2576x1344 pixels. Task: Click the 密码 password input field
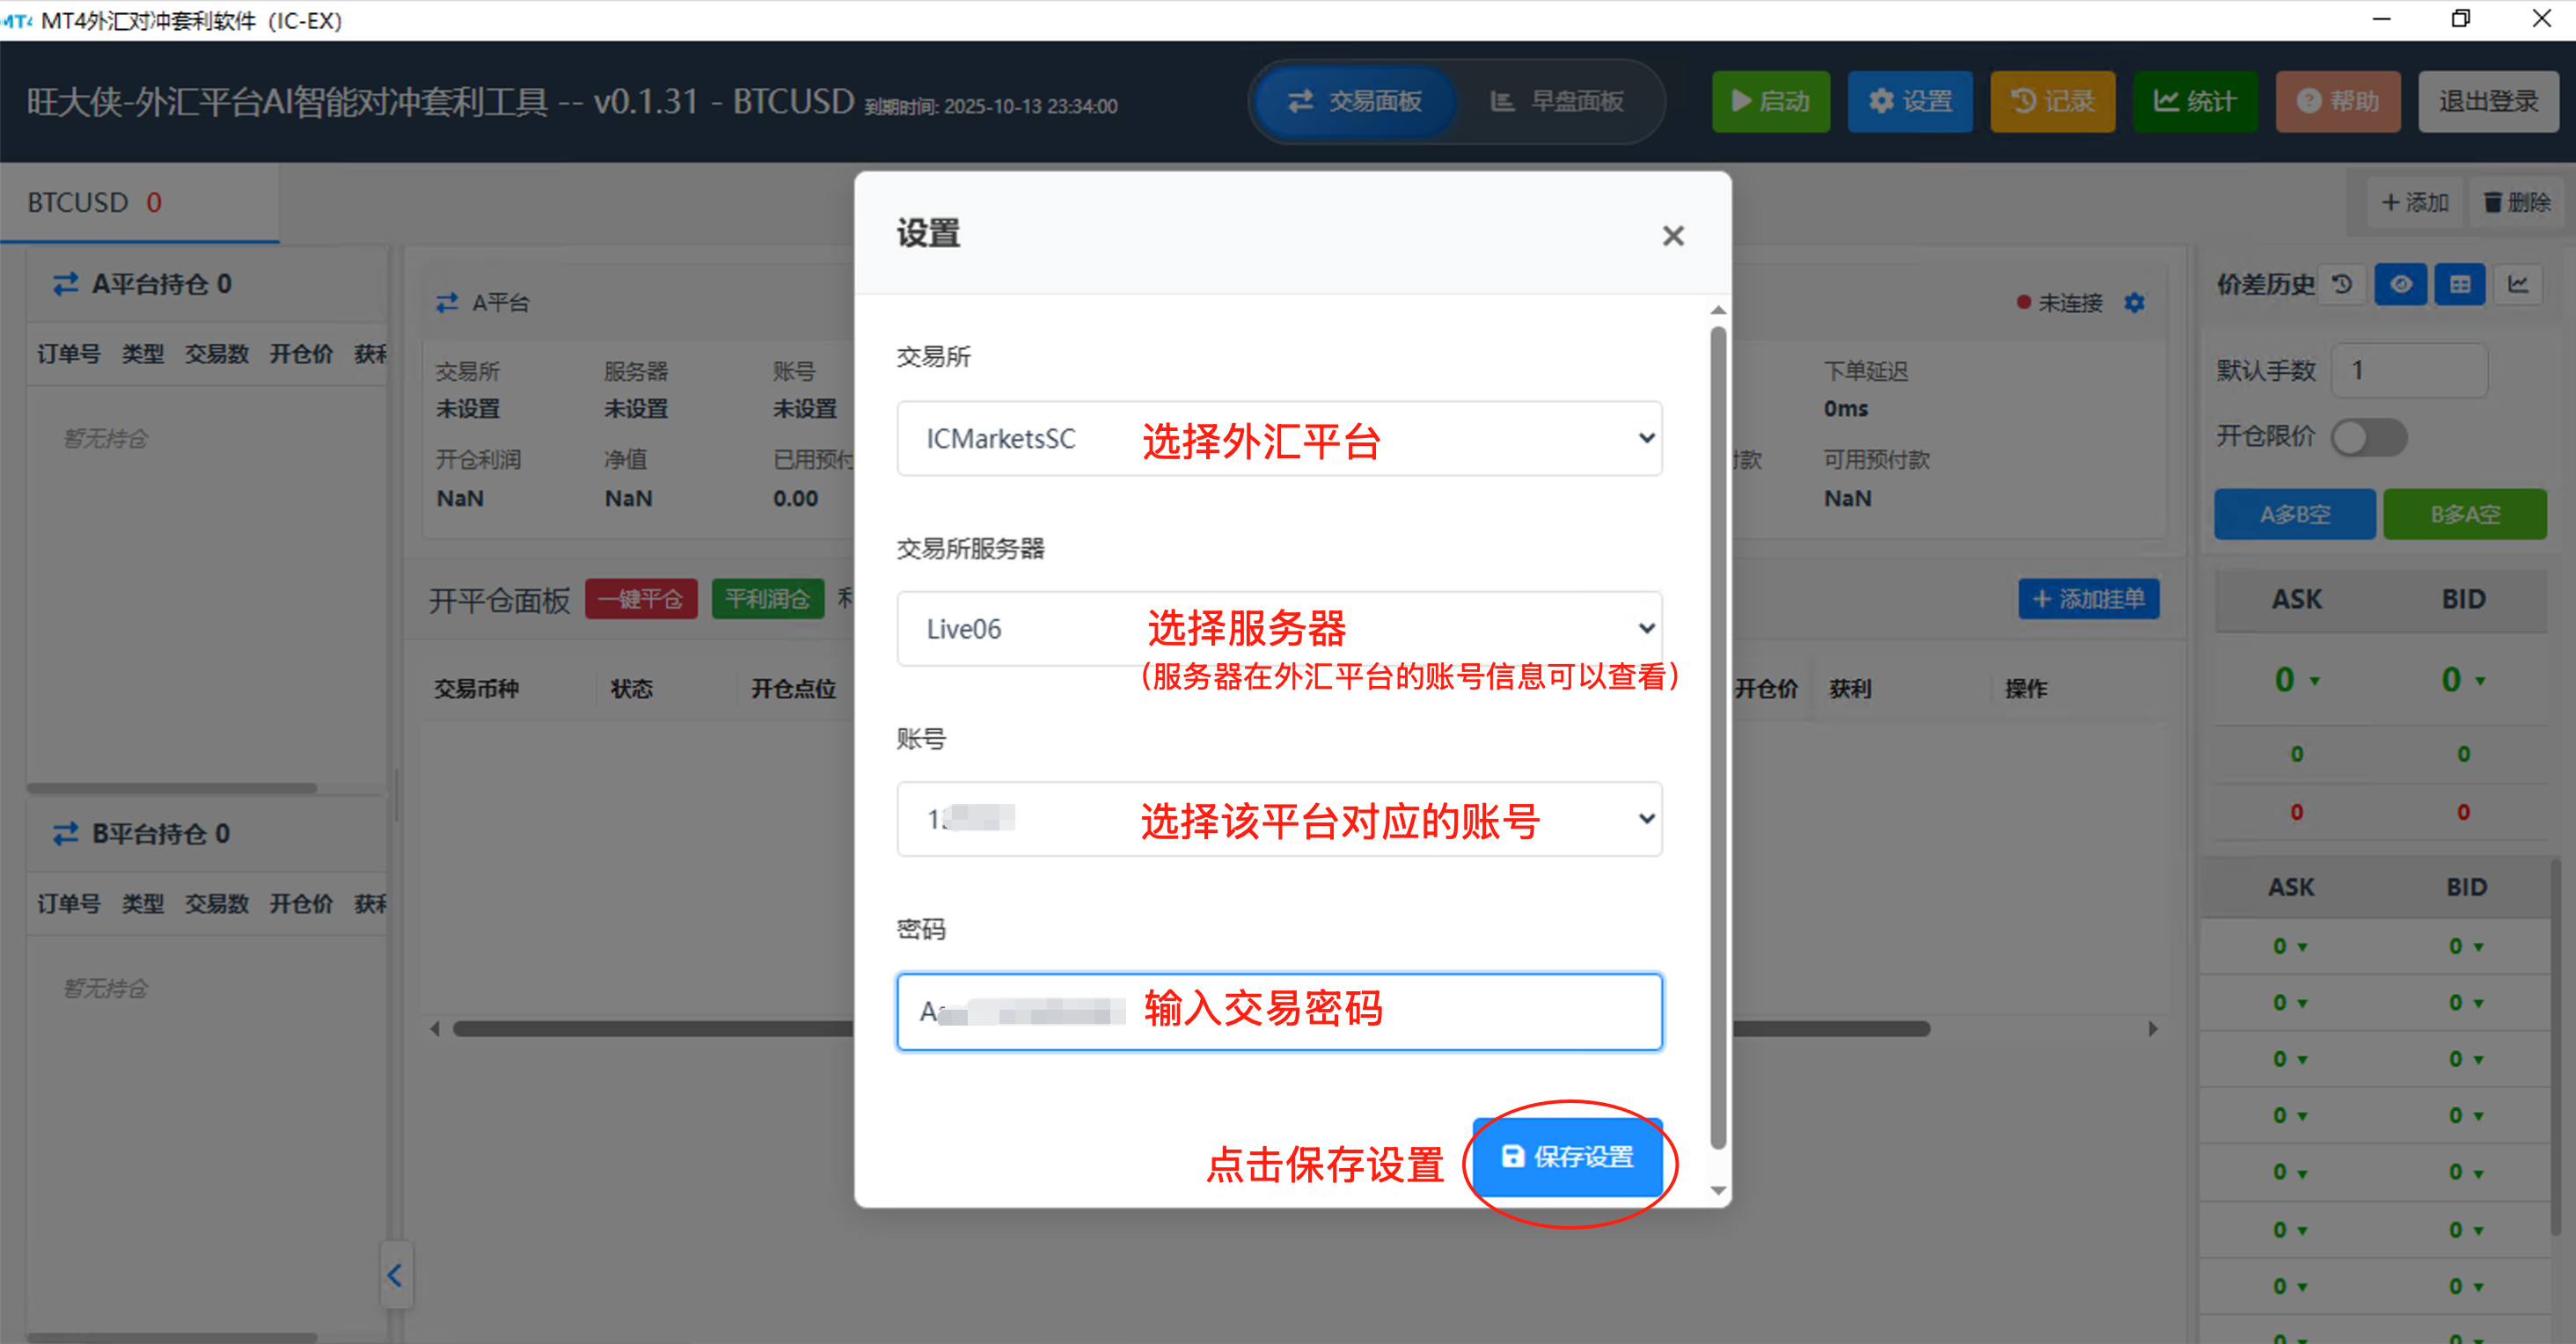1279,1011
